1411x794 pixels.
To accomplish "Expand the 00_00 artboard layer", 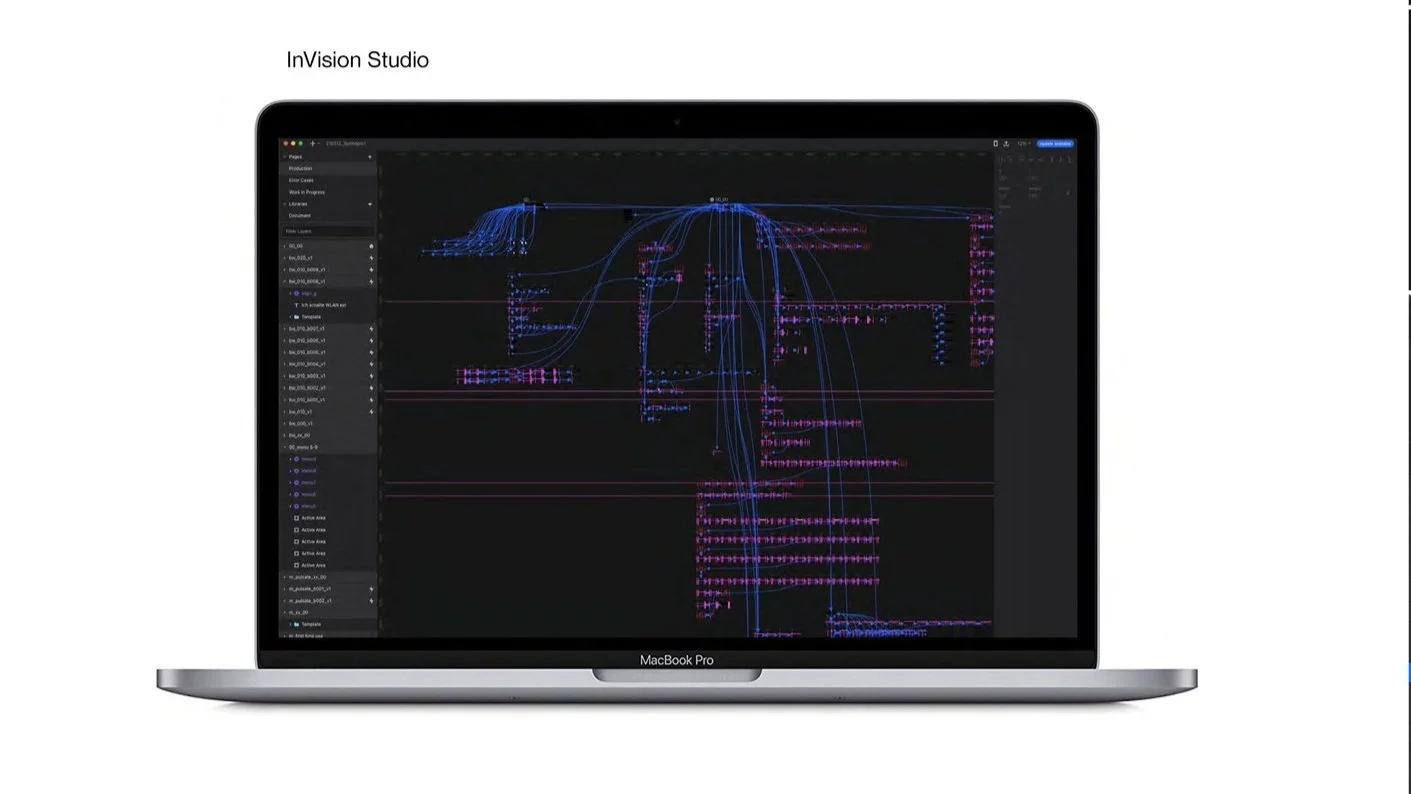I will pyautogui.click(x=284, y=246).
